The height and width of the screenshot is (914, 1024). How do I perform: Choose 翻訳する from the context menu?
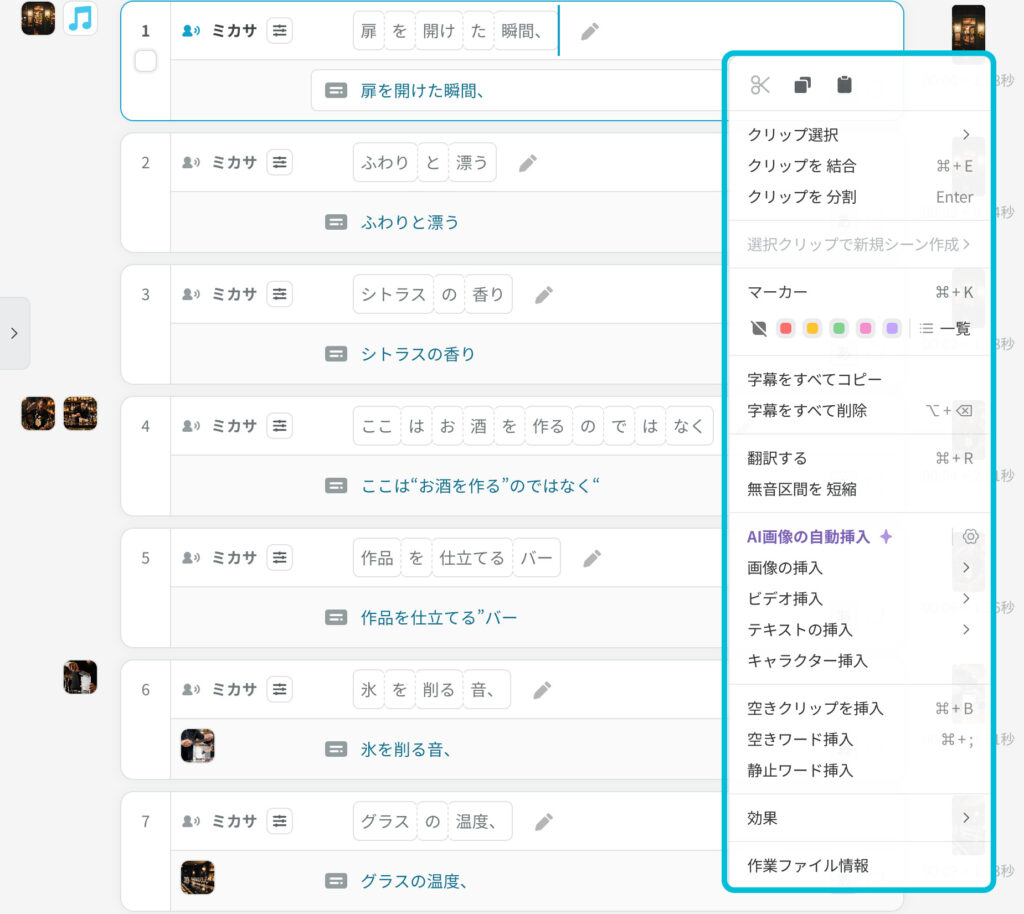[777, 458]
